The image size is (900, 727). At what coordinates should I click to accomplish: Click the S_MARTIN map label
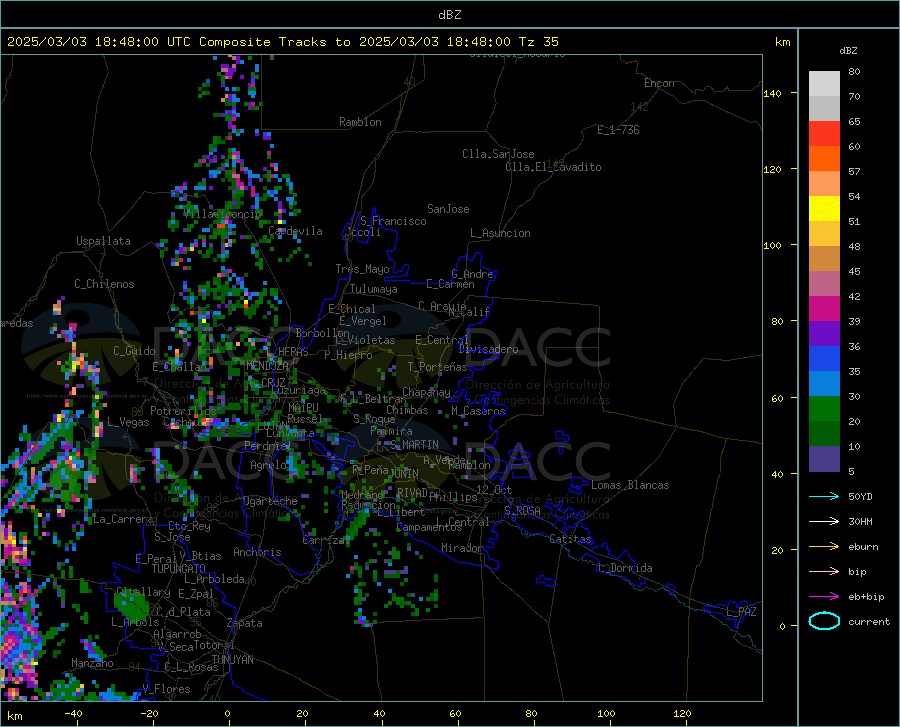click(414, 445)
